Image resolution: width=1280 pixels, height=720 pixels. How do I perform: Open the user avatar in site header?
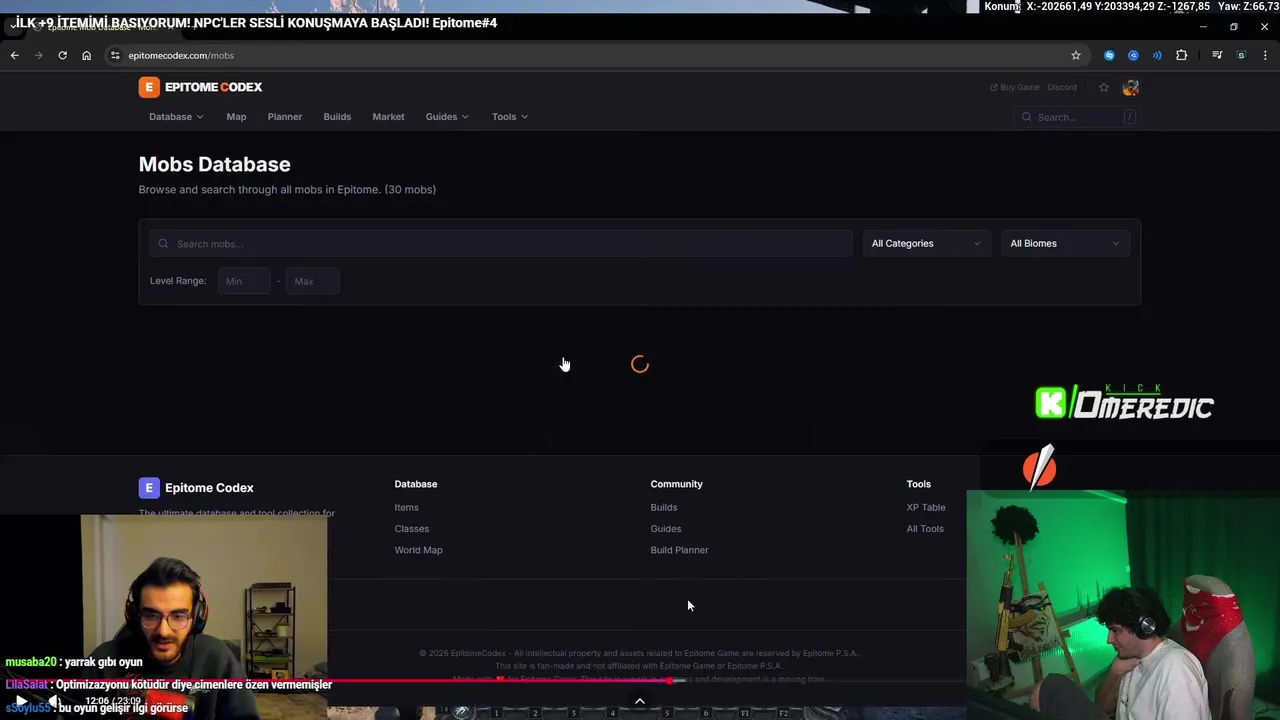tap(1131, 88)
